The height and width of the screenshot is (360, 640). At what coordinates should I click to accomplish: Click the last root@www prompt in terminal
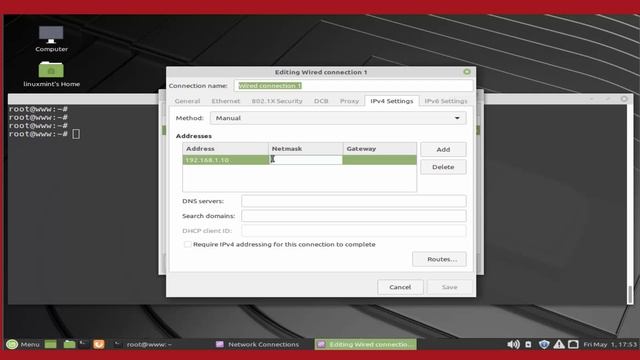(x=38, y=134)
